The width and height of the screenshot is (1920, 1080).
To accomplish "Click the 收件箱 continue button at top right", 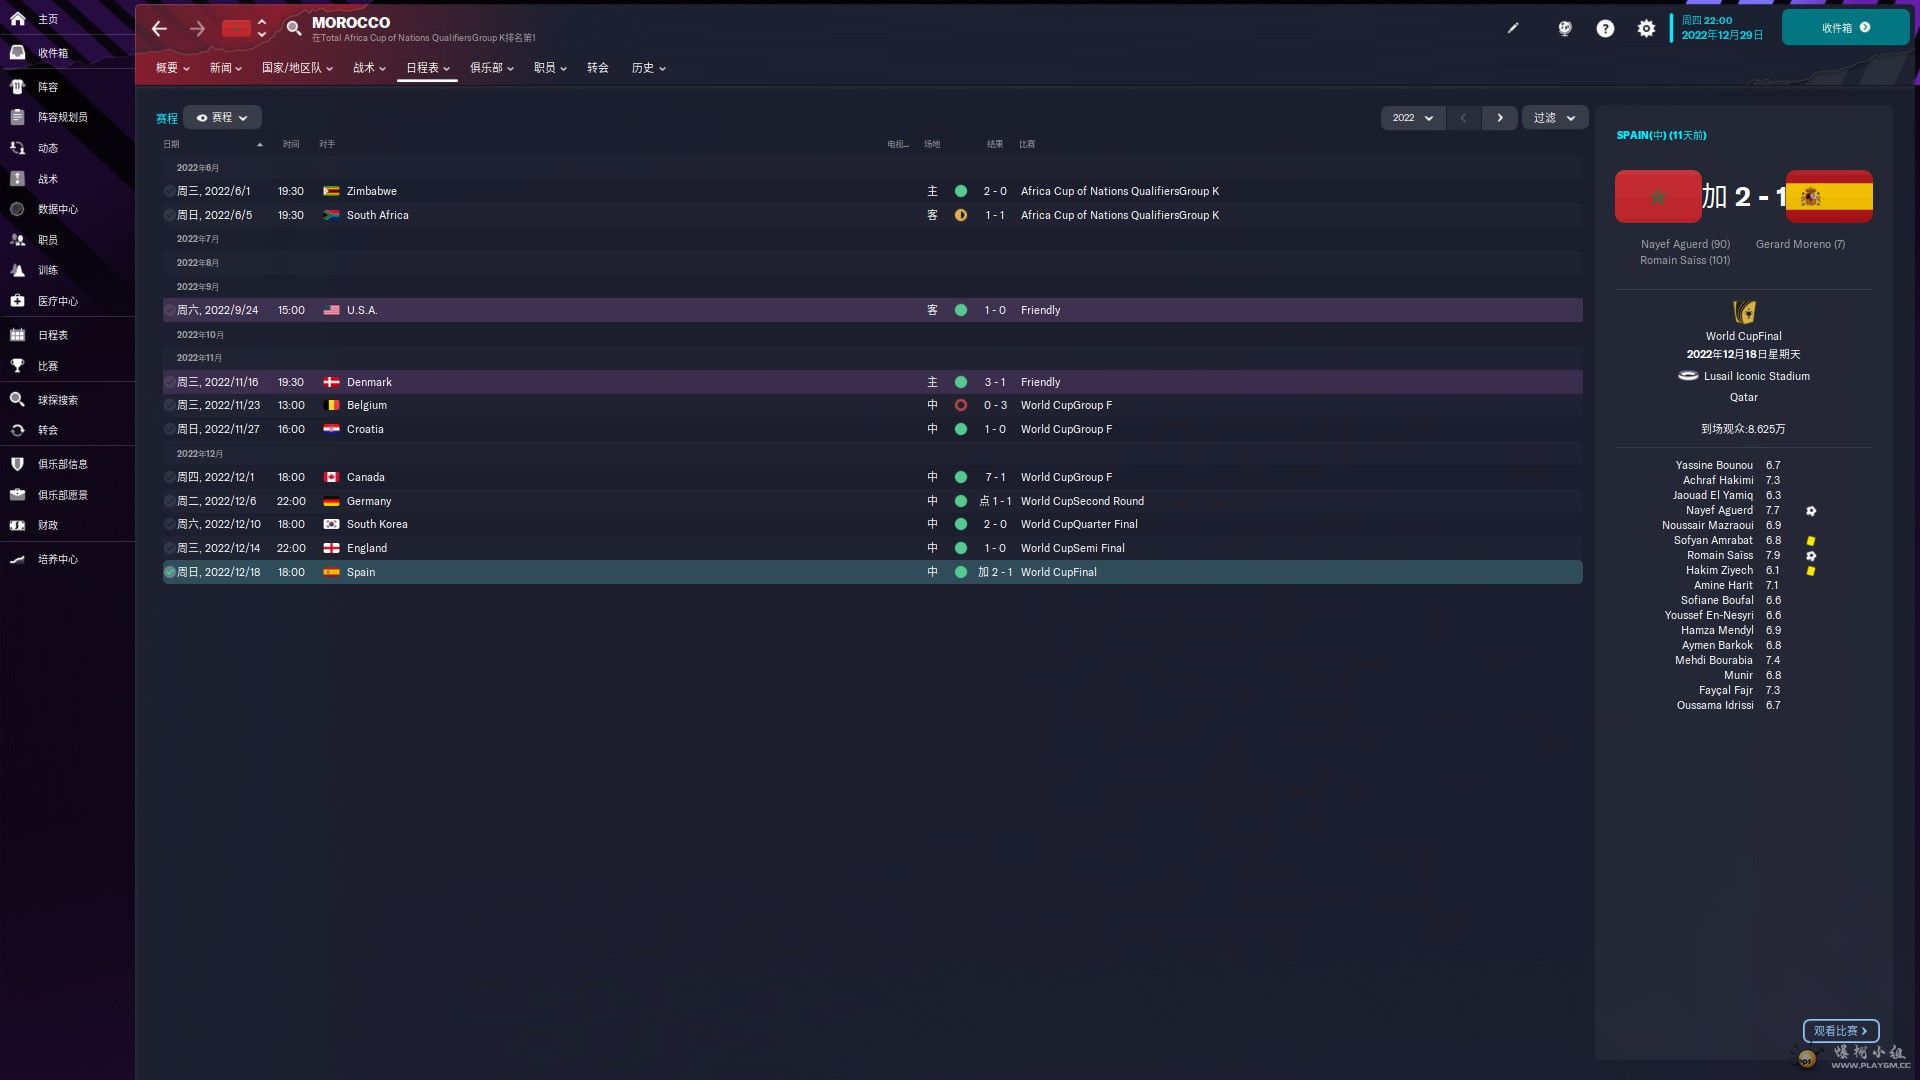I will [1844, 28].
